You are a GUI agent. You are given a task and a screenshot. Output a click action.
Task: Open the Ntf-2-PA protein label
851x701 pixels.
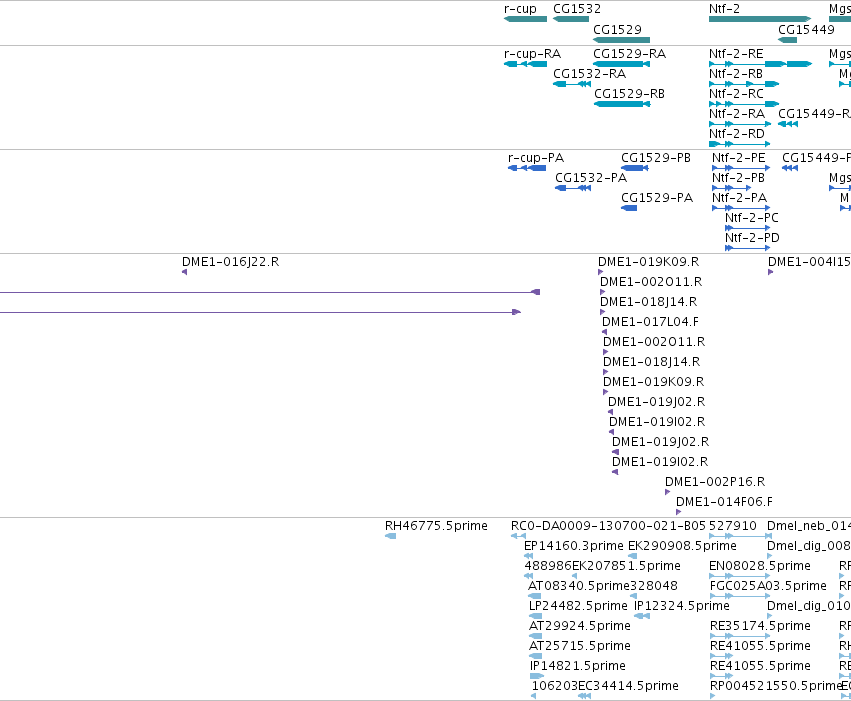739,198
